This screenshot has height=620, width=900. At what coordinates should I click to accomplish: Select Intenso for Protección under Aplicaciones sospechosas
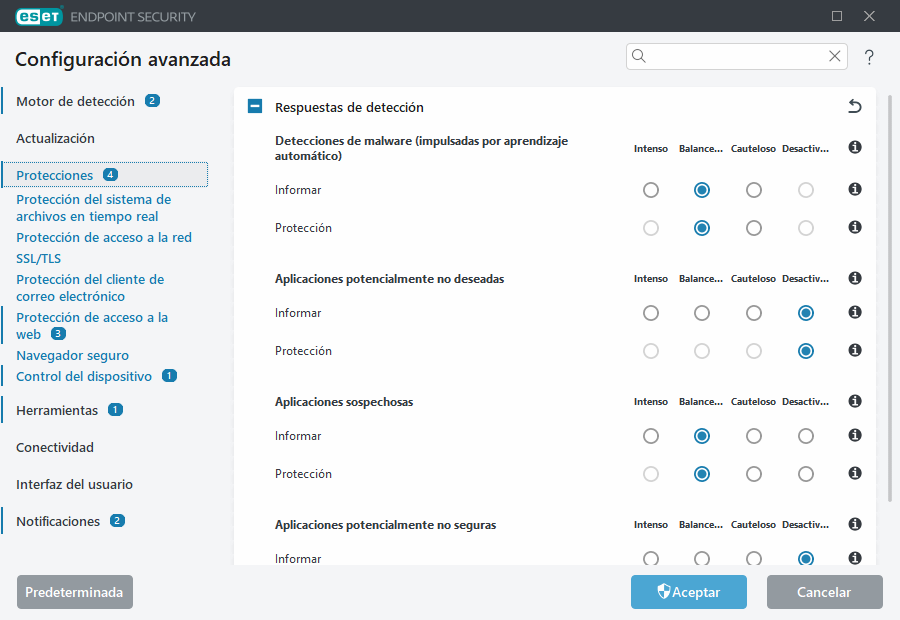pyautogui.click(x=651, y=473)
